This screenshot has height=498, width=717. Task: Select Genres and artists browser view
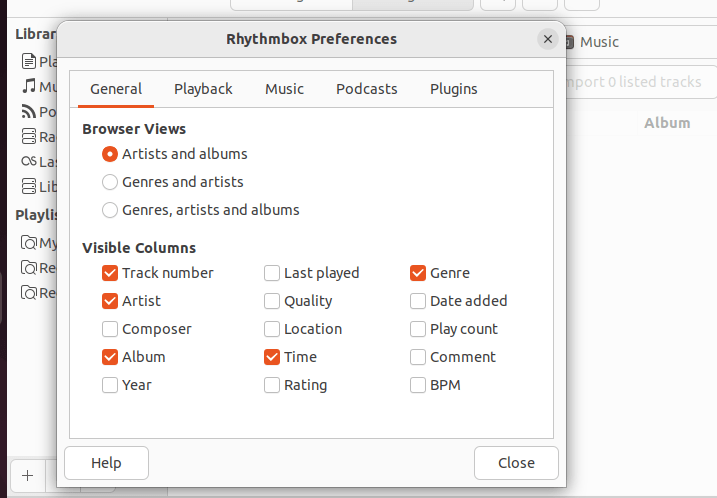point(172,182)
